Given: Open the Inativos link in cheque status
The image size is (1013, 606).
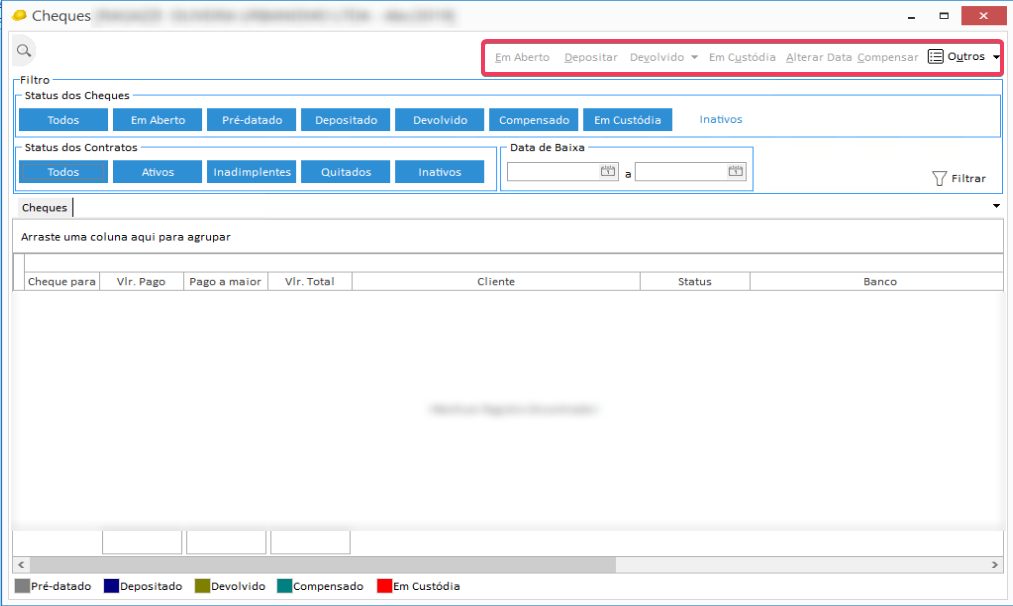Looking at the screenshot, I should tap(720, 119).
